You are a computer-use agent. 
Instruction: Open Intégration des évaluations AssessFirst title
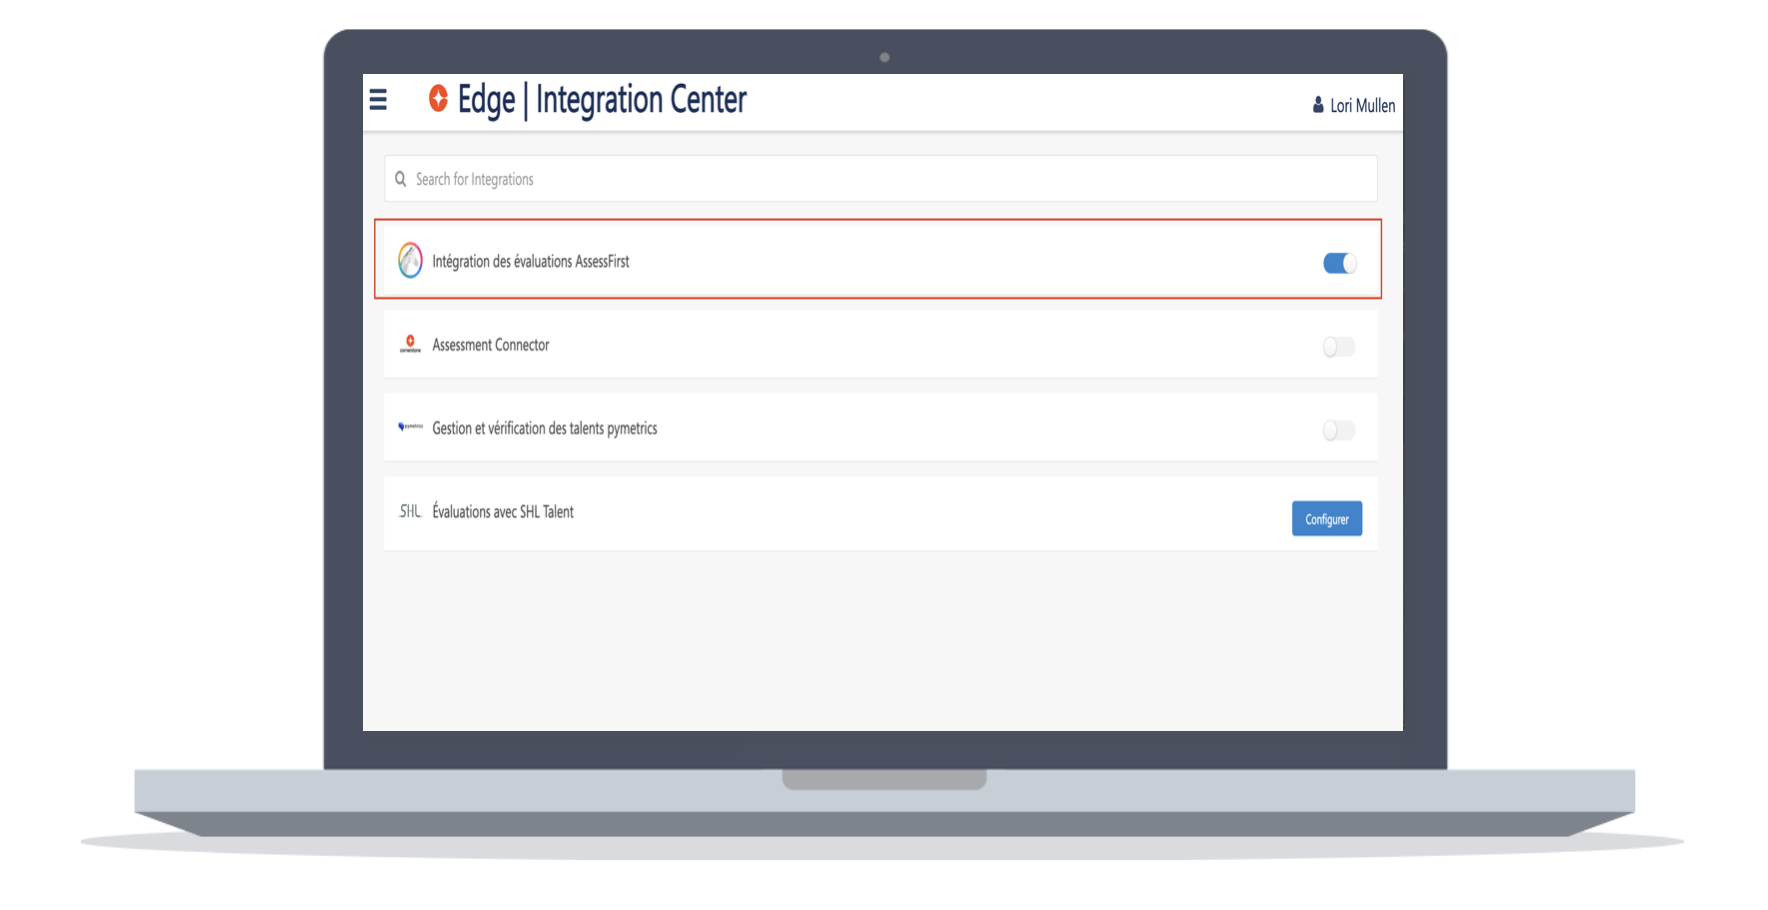tap(531, 262)
